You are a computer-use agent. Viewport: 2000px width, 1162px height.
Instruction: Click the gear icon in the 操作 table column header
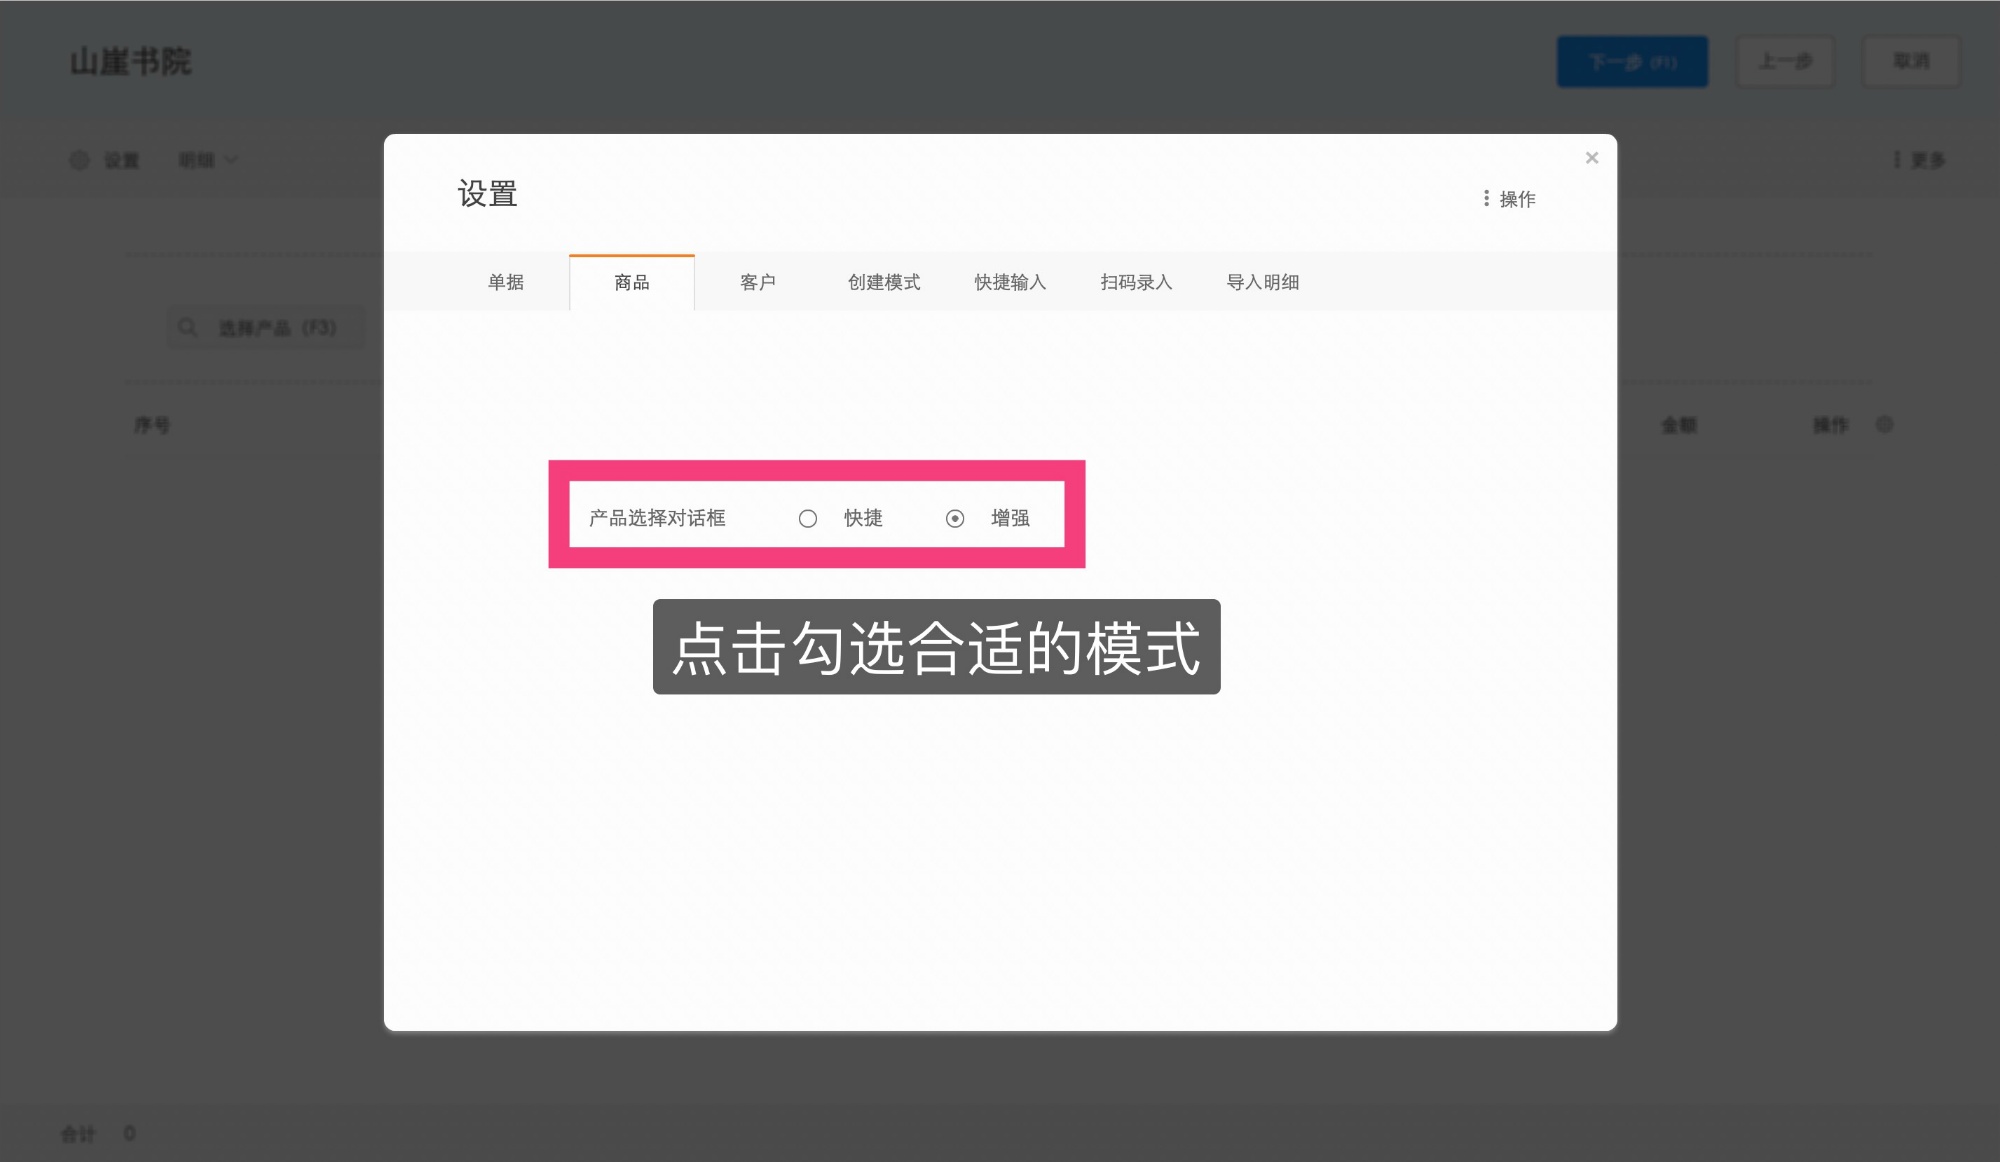(1884, 424)
